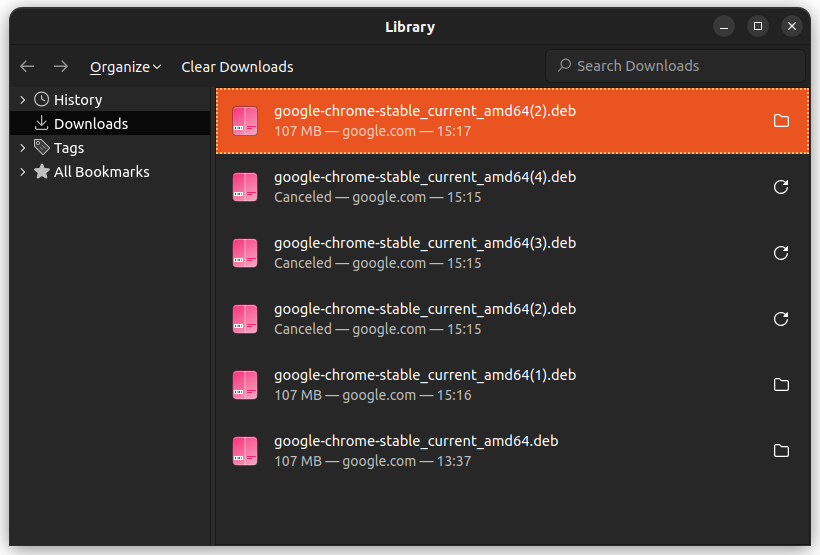Click package icon of canceled amd64(2).deb row

pyautogui.click(x=245, y=319)
